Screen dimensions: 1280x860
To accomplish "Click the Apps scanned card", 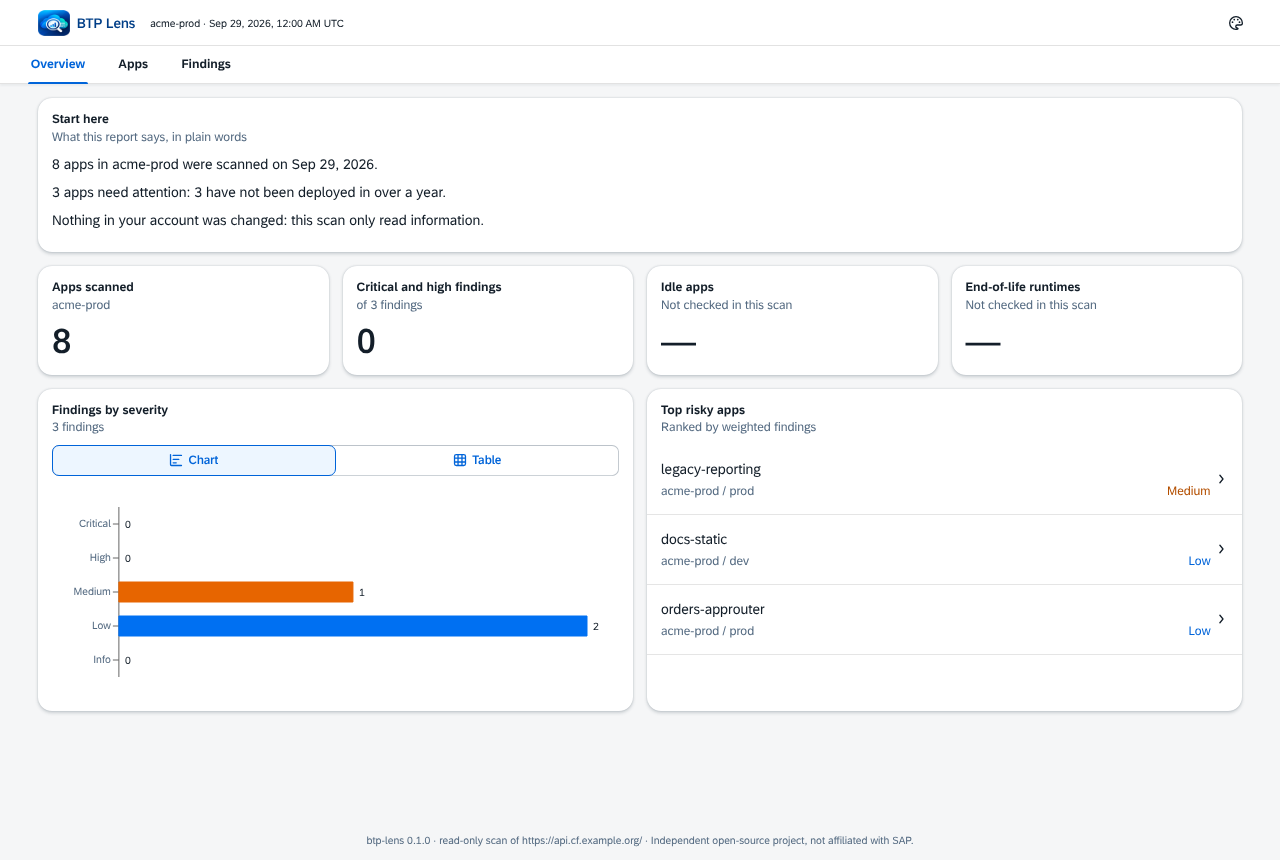I will [x=183, y=320].
